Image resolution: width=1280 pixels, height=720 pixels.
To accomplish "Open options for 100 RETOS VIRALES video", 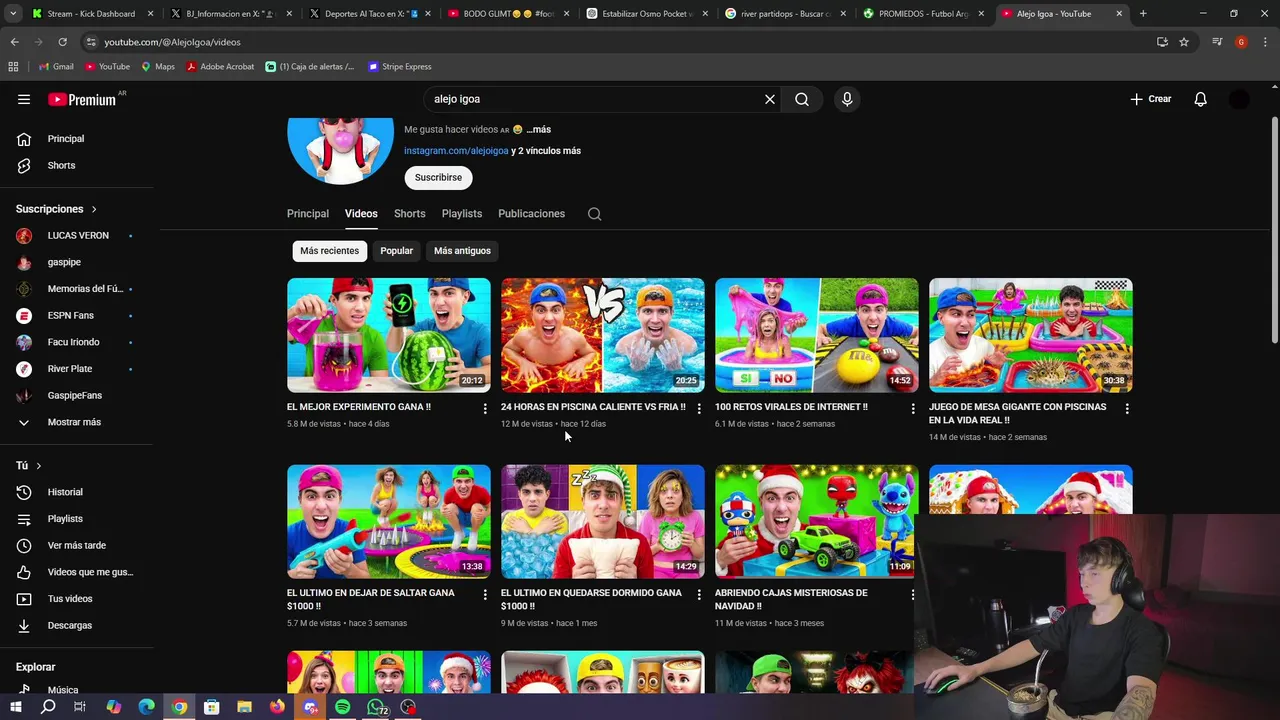I will 913,408.
